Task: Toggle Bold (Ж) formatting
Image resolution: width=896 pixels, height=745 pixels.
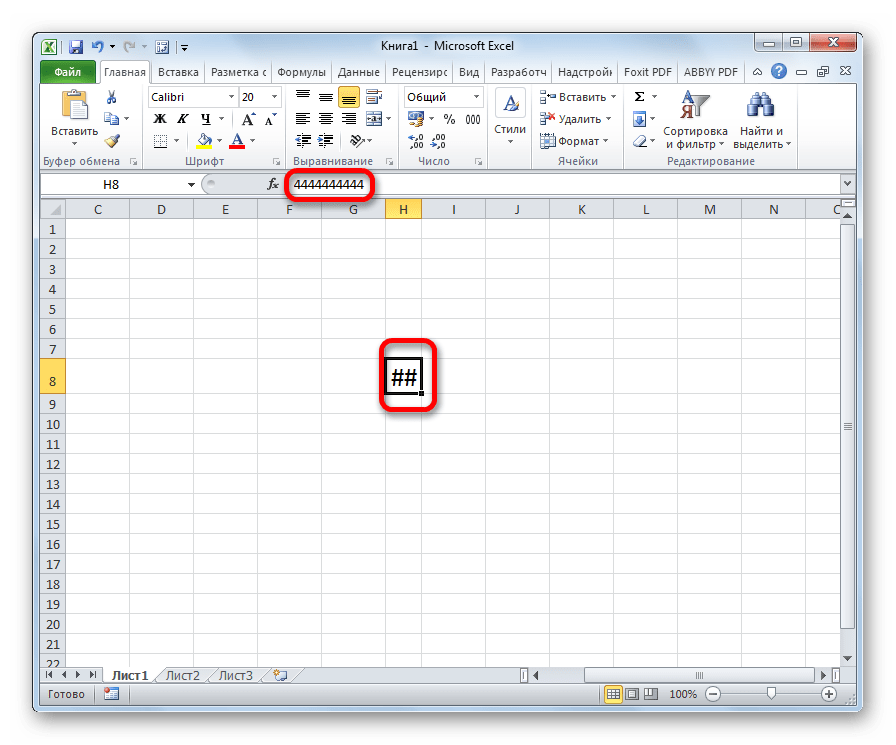Action: 160,119
